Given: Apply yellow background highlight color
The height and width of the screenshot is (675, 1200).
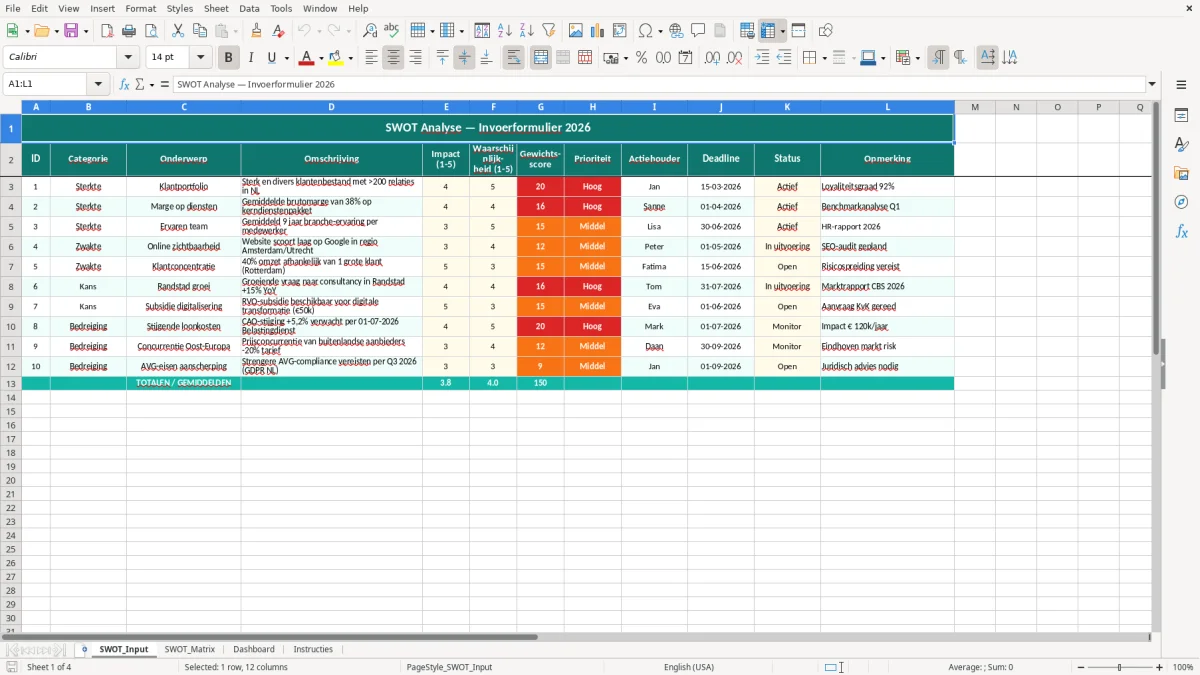Looking at the screenshot, I should tap(336, 58).
